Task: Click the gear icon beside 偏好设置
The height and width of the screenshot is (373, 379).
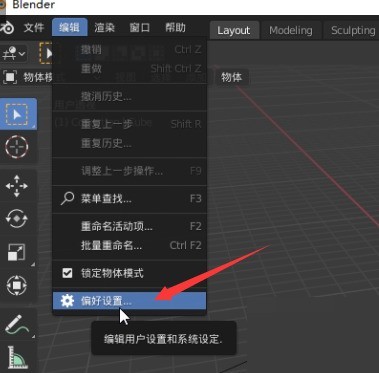Action: point(67,301)
